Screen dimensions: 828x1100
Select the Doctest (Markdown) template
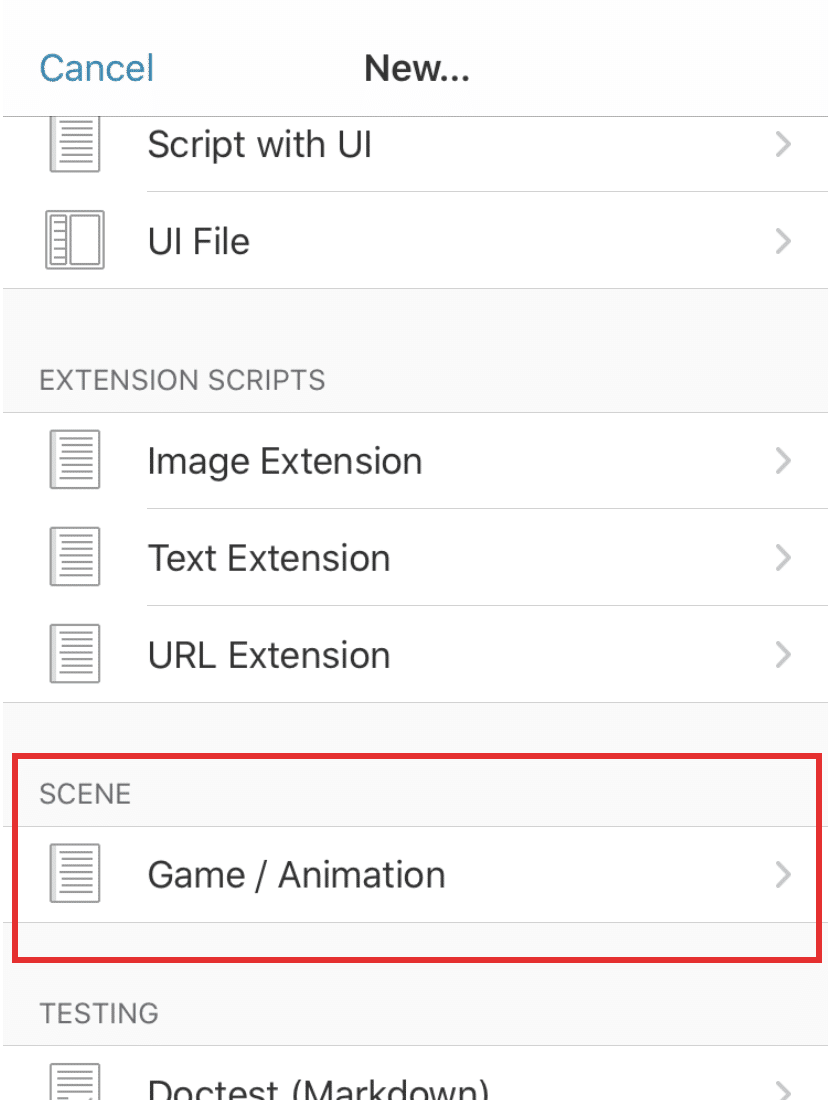pyautogui.click(x=415, y=1073)
